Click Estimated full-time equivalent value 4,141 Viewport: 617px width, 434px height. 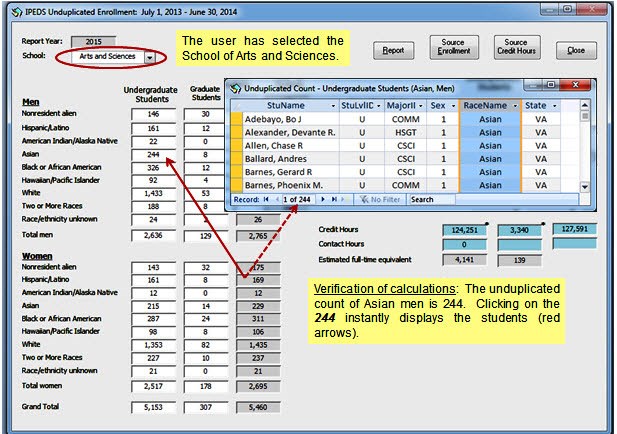click(x=464, y=260)
